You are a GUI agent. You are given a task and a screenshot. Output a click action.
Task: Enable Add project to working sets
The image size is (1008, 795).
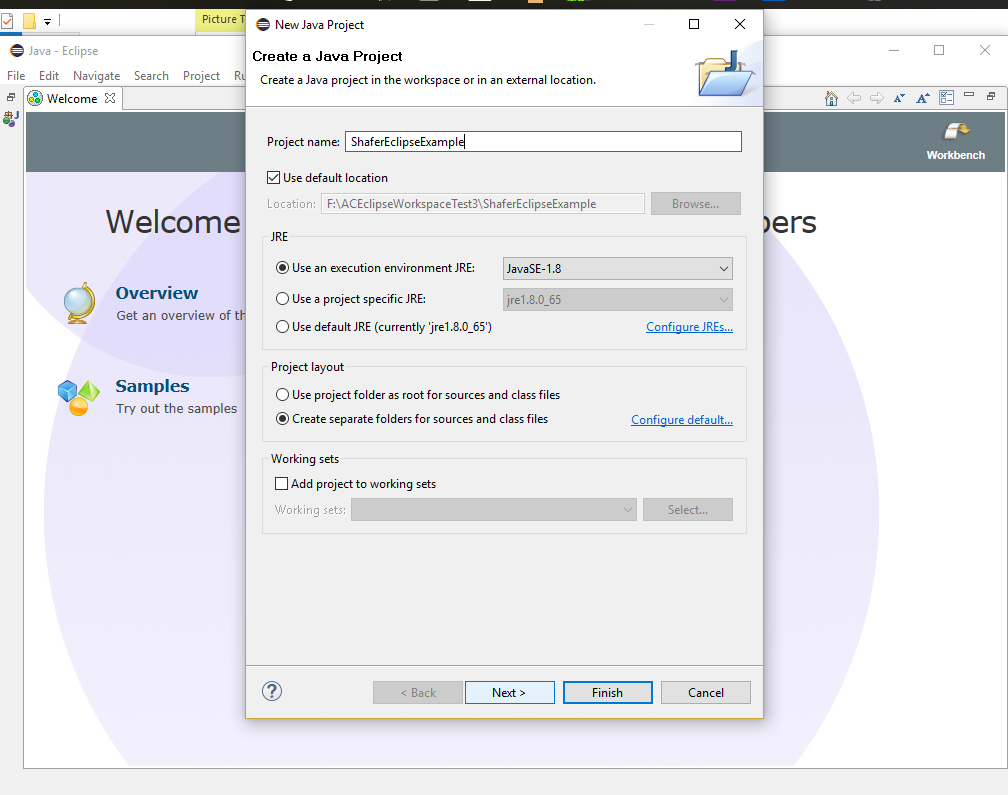point(281,483)
